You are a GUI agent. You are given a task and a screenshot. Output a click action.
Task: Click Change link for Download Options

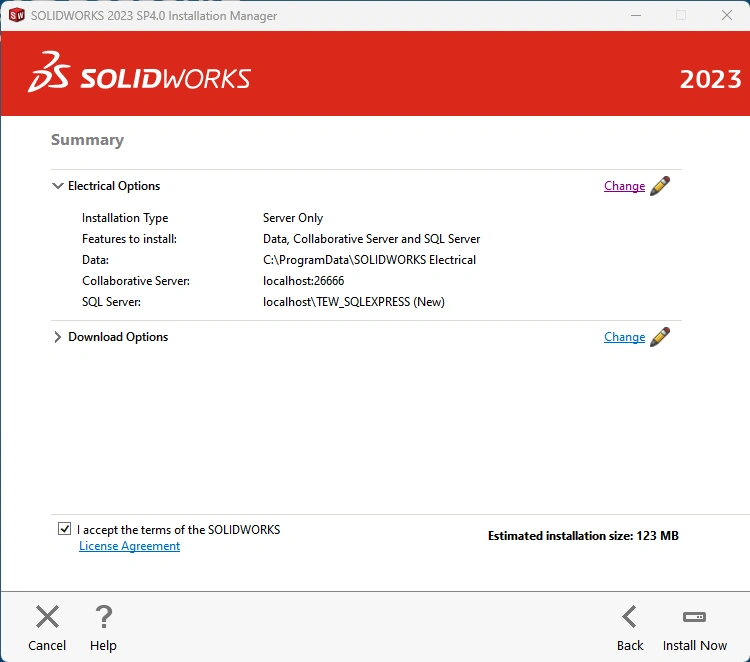tap(624, 337)
